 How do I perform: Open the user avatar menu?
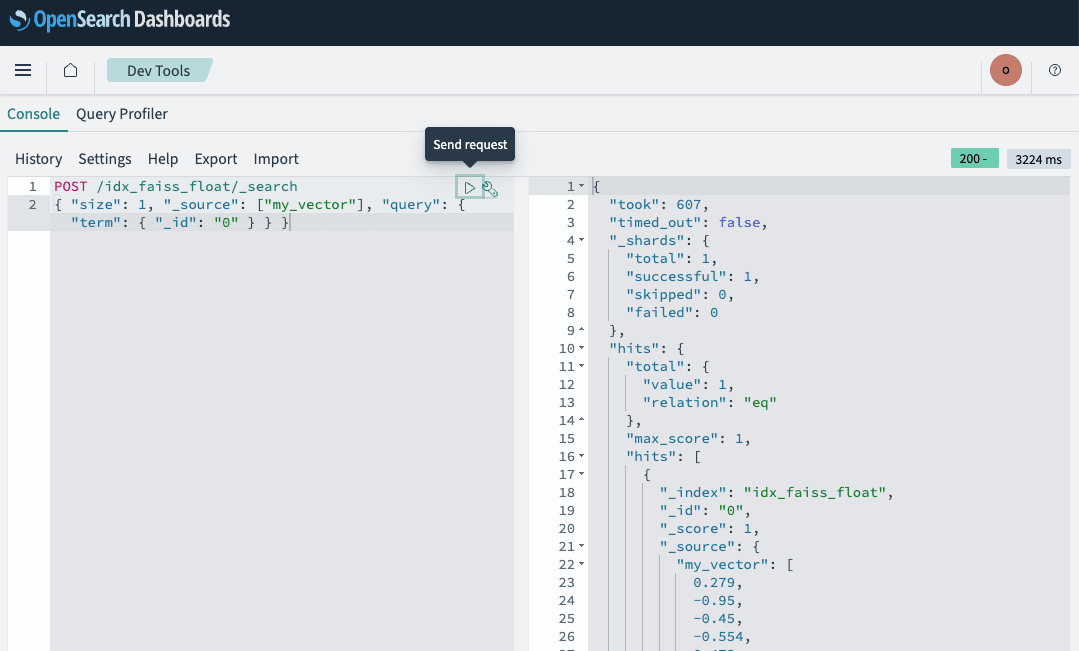click(1005, 70)
